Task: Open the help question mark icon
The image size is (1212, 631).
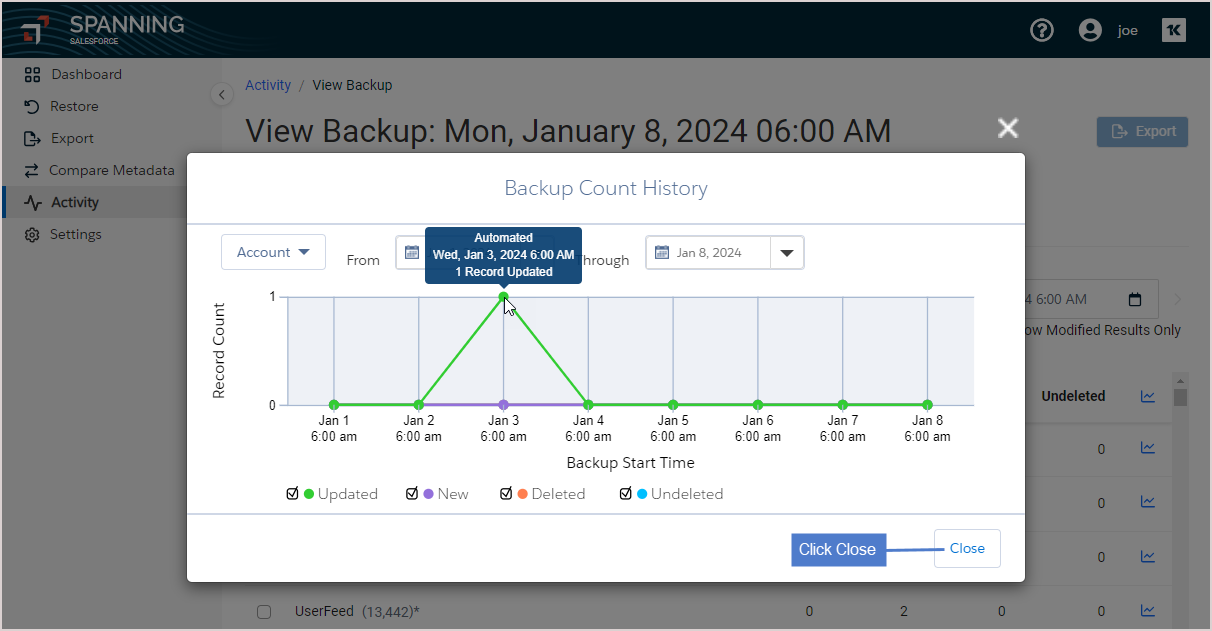Action: pyautogui.click(x=1042, y=30)
